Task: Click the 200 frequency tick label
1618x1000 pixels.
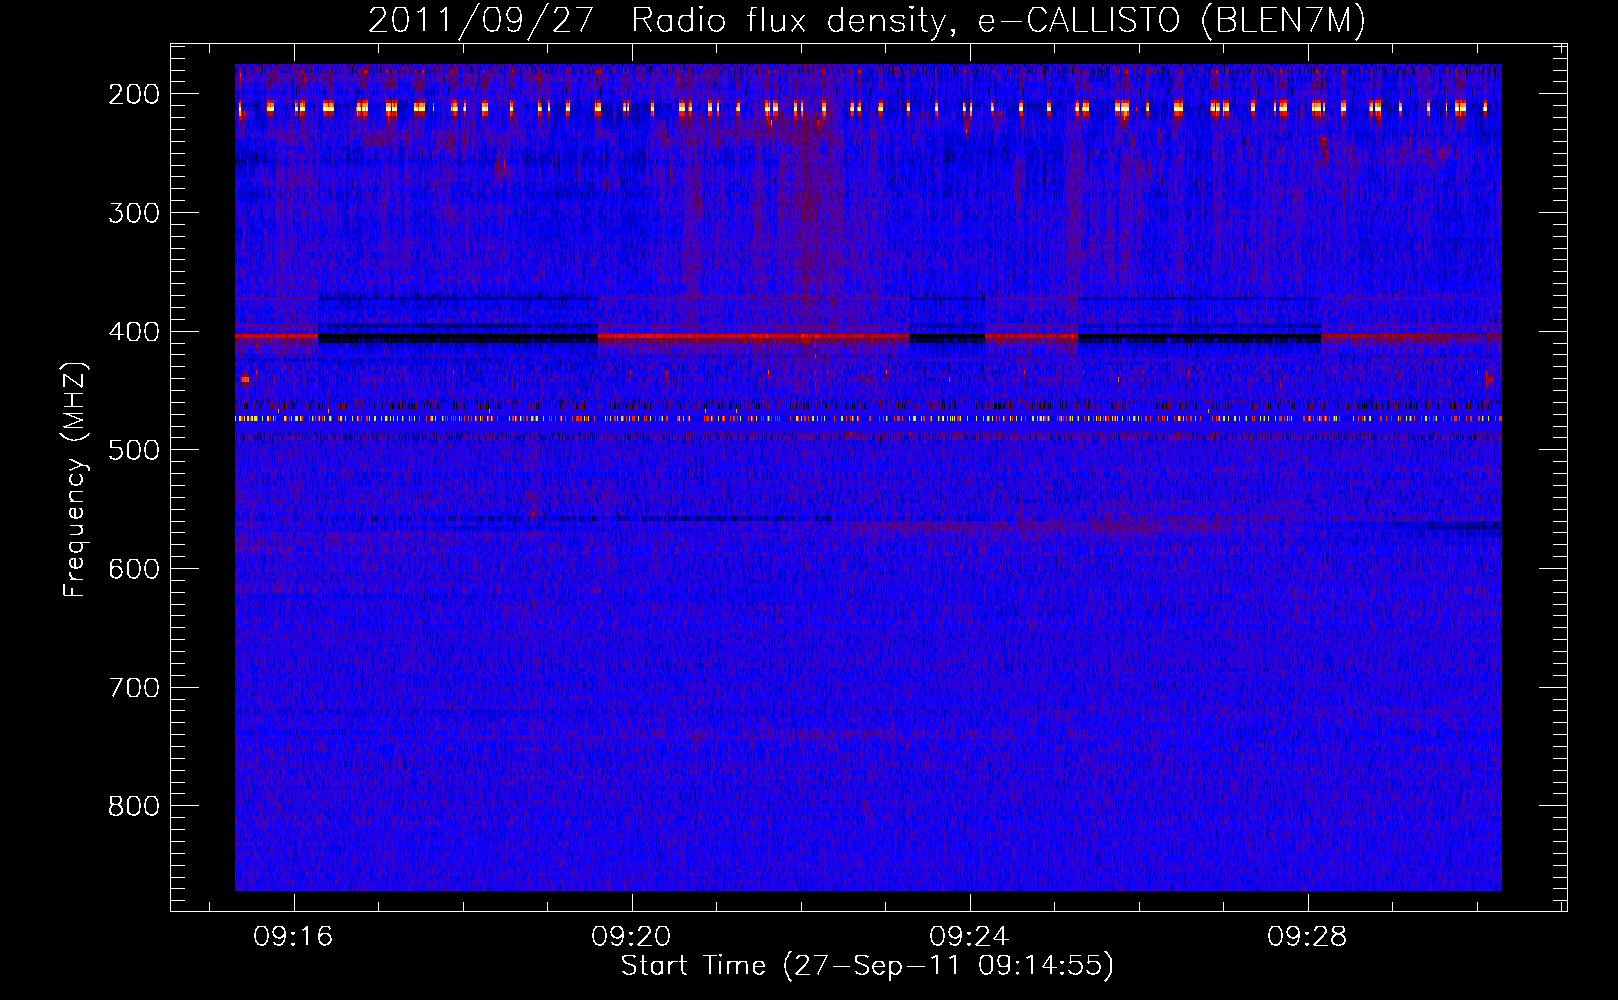Action: click(134, 94)
